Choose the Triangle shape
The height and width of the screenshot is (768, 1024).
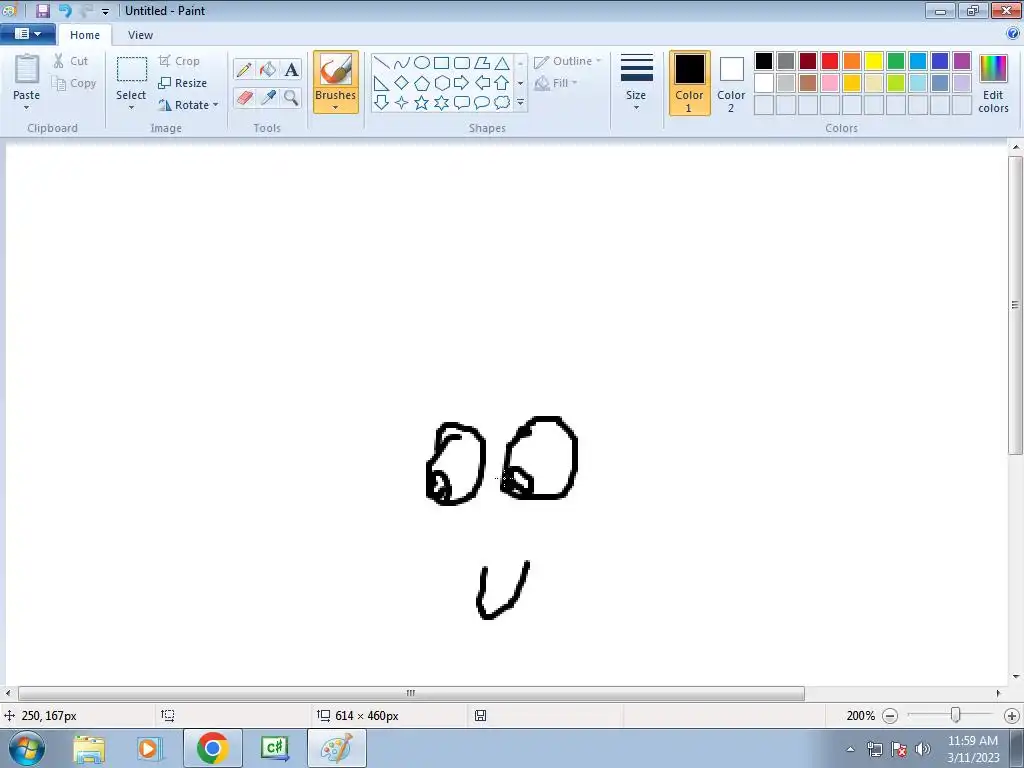pyautogui.click(x=502, y=63)
